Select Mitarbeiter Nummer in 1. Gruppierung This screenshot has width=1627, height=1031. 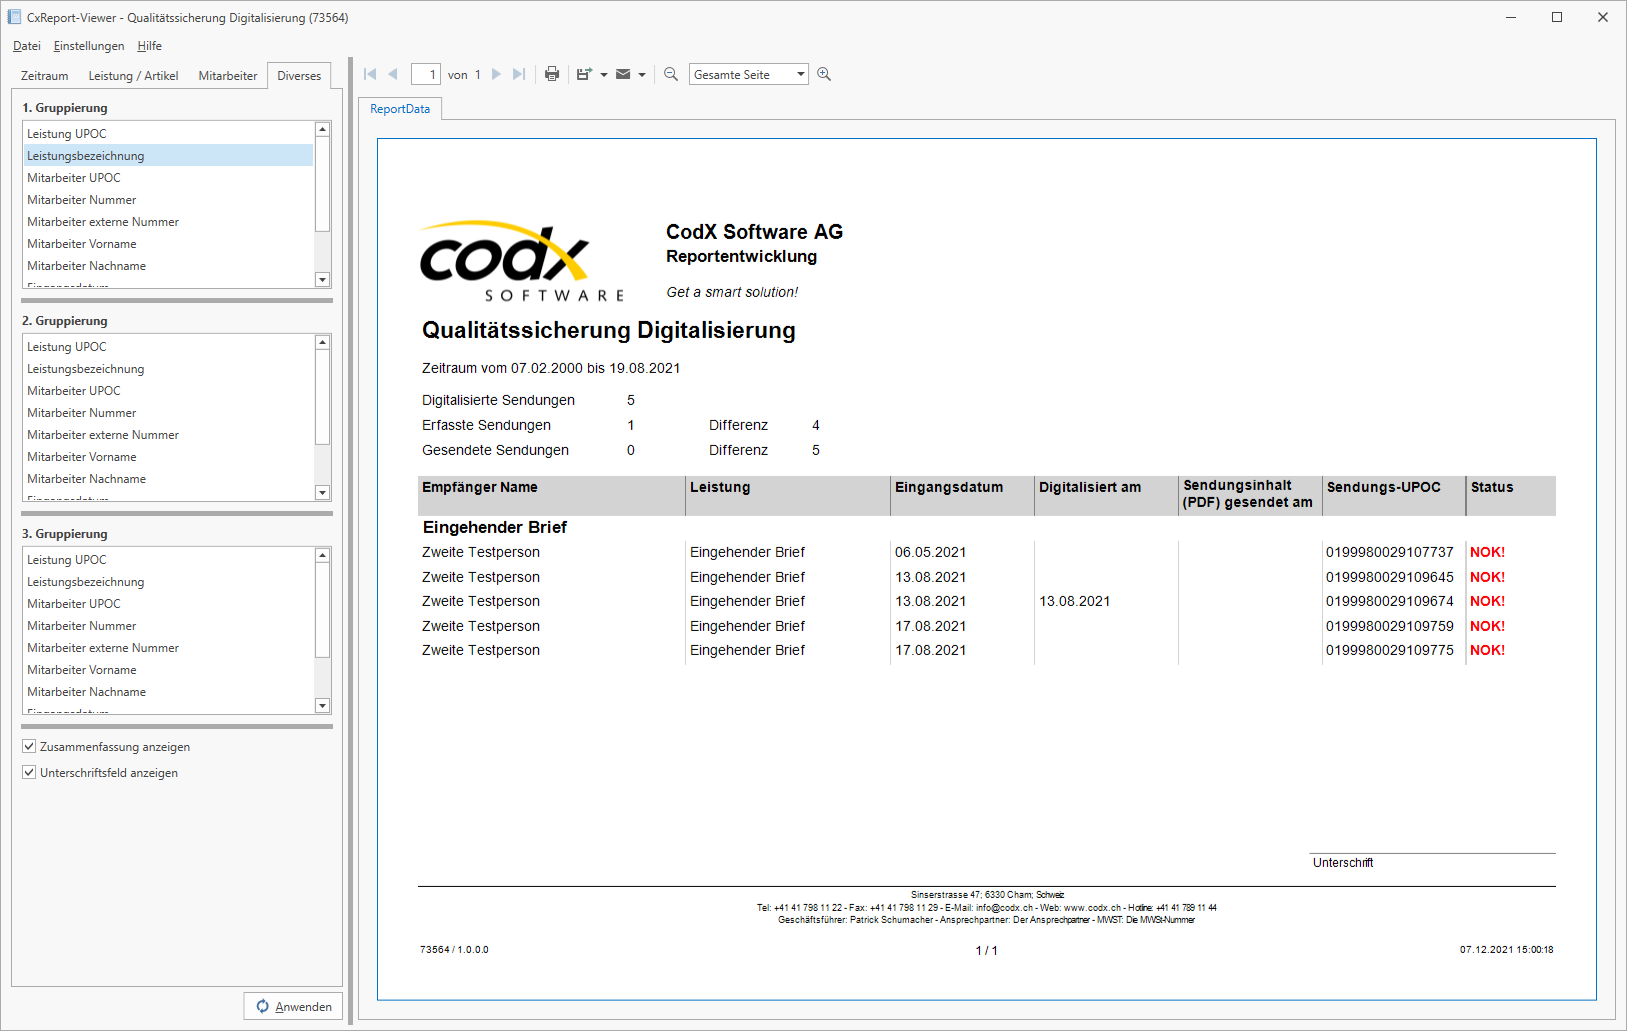[168, 200]
